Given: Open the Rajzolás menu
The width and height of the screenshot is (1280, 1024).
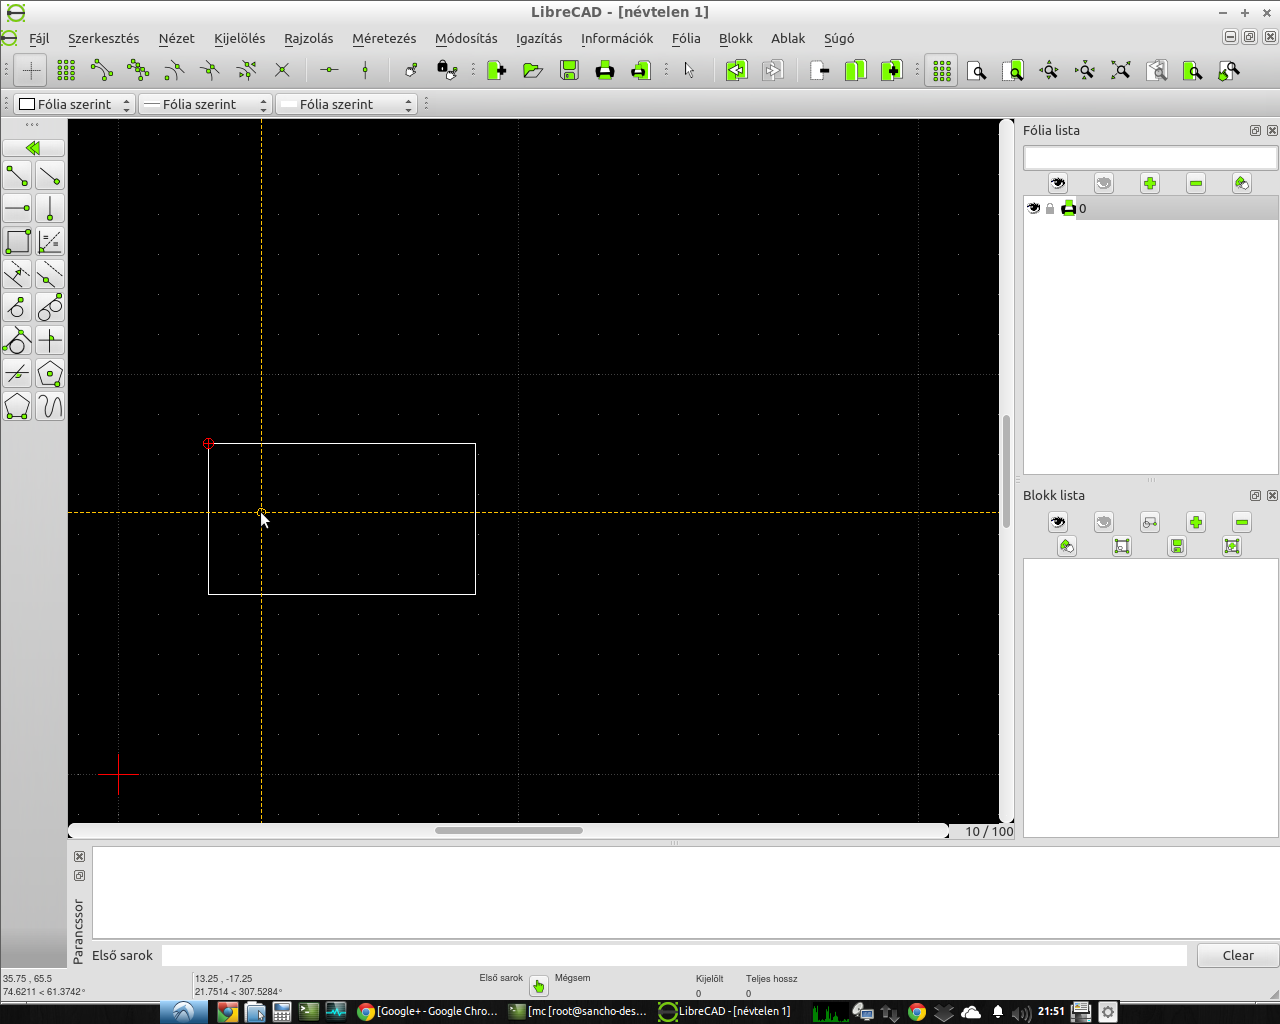Looking at the screenshot, I should [x=308, y=38].
